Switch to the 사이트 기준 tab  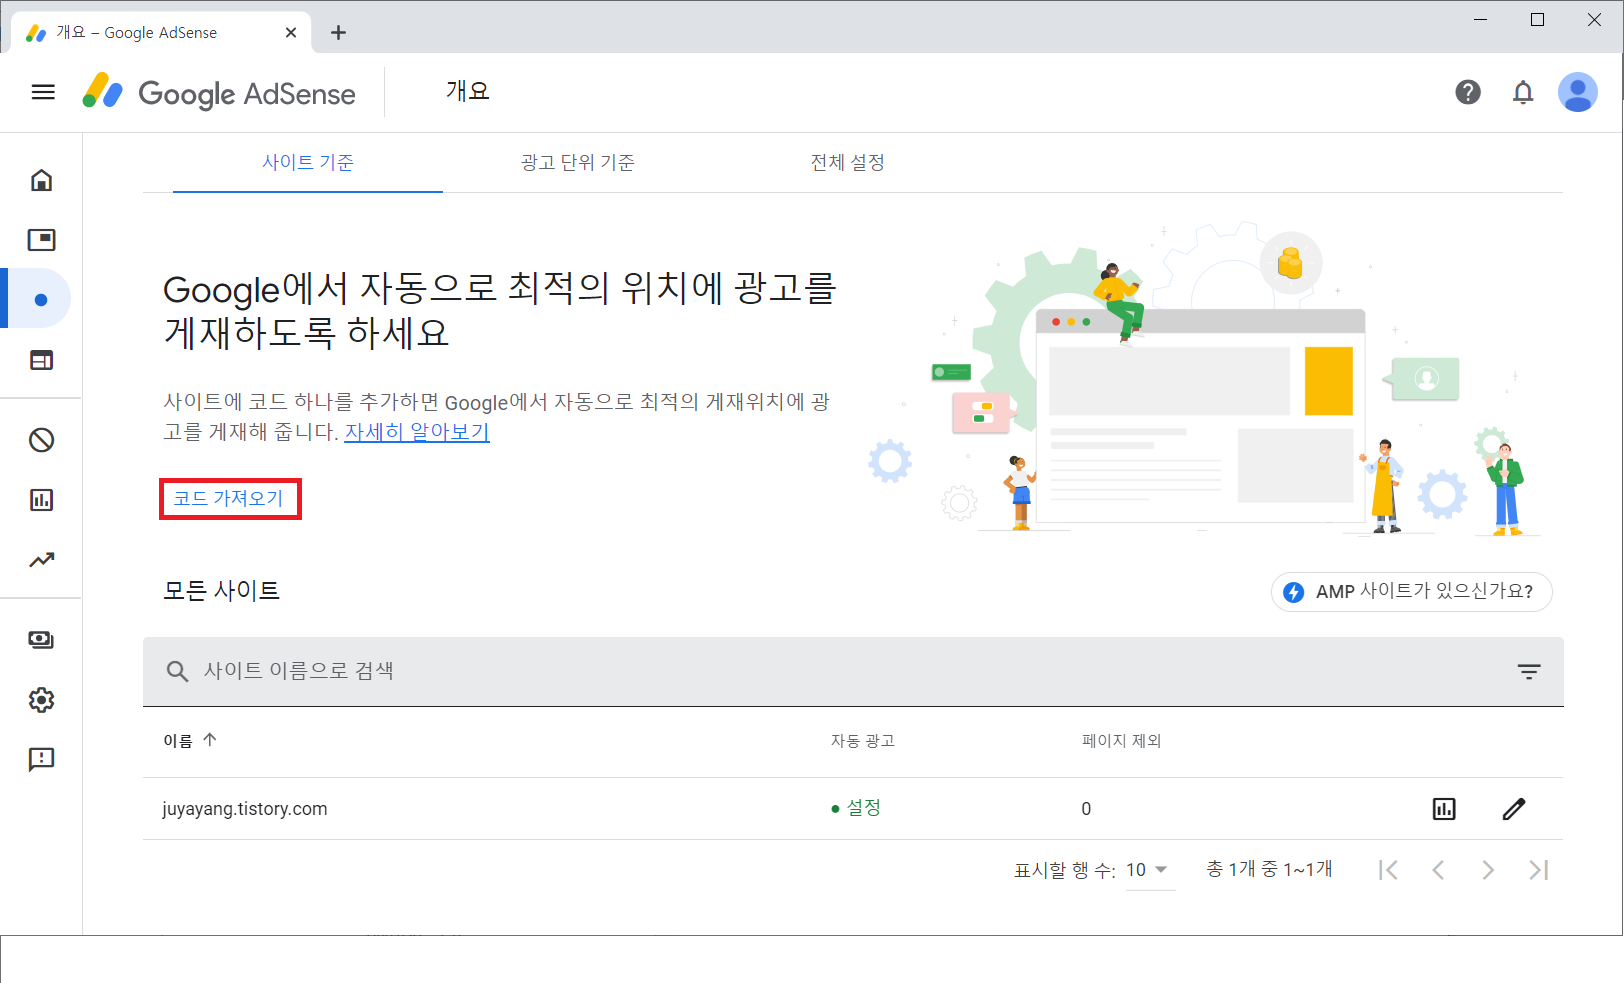[x=308, y=162]
